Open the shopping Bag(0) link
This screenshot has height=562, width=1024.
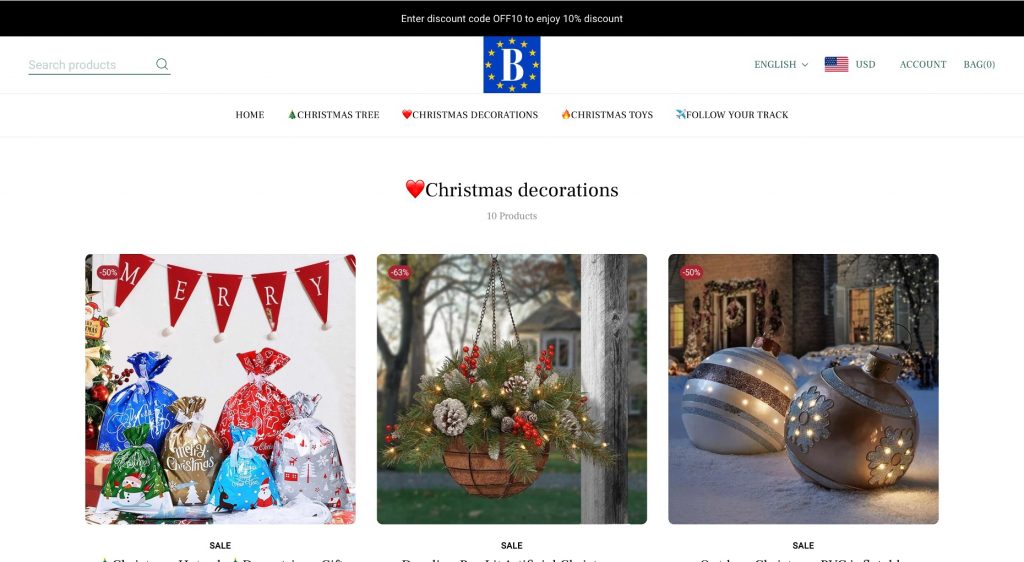(978, 65)
